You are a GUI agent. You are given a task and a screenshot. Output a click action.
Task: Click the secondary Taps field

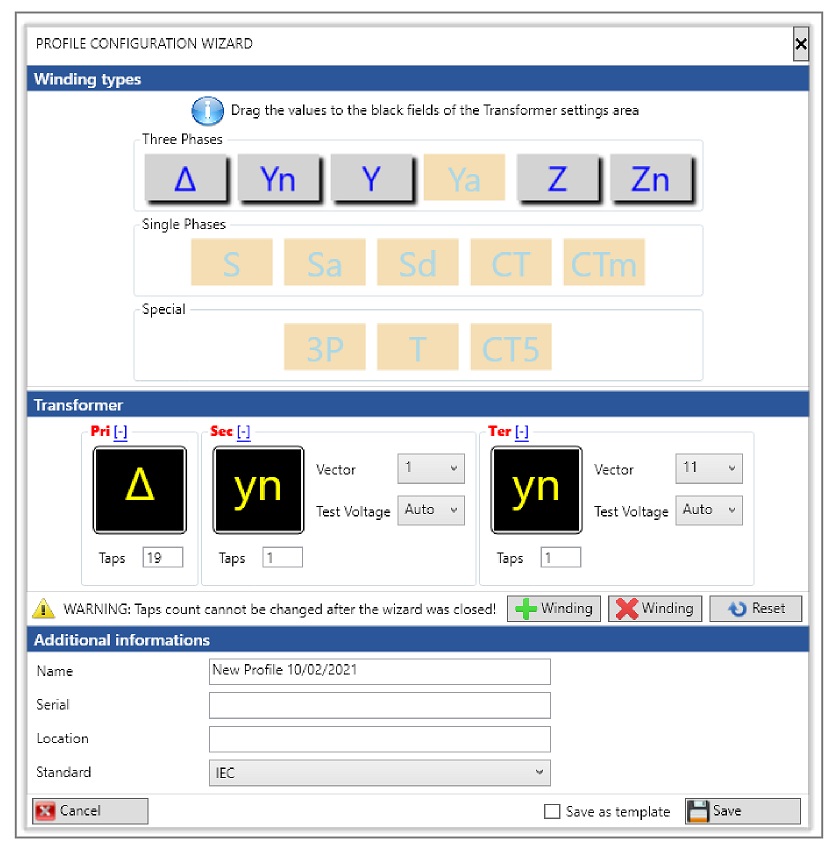tap(282, 557)
